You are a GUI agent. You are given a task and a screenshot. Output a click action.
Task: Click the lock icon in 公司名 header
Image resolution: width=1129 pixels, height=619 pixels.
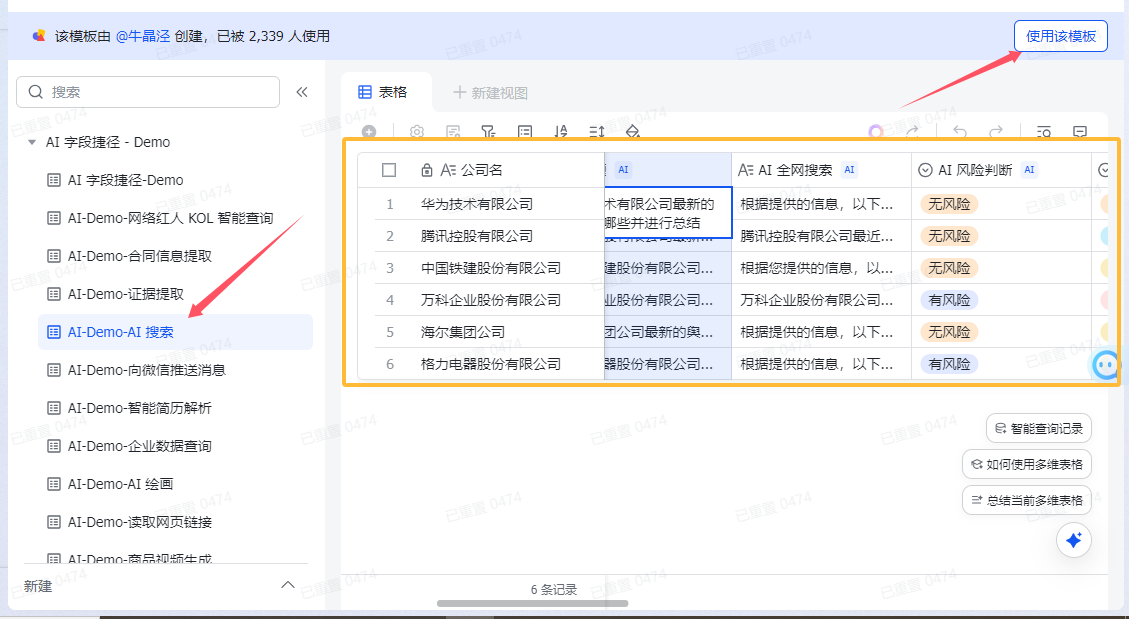(427, 170)
